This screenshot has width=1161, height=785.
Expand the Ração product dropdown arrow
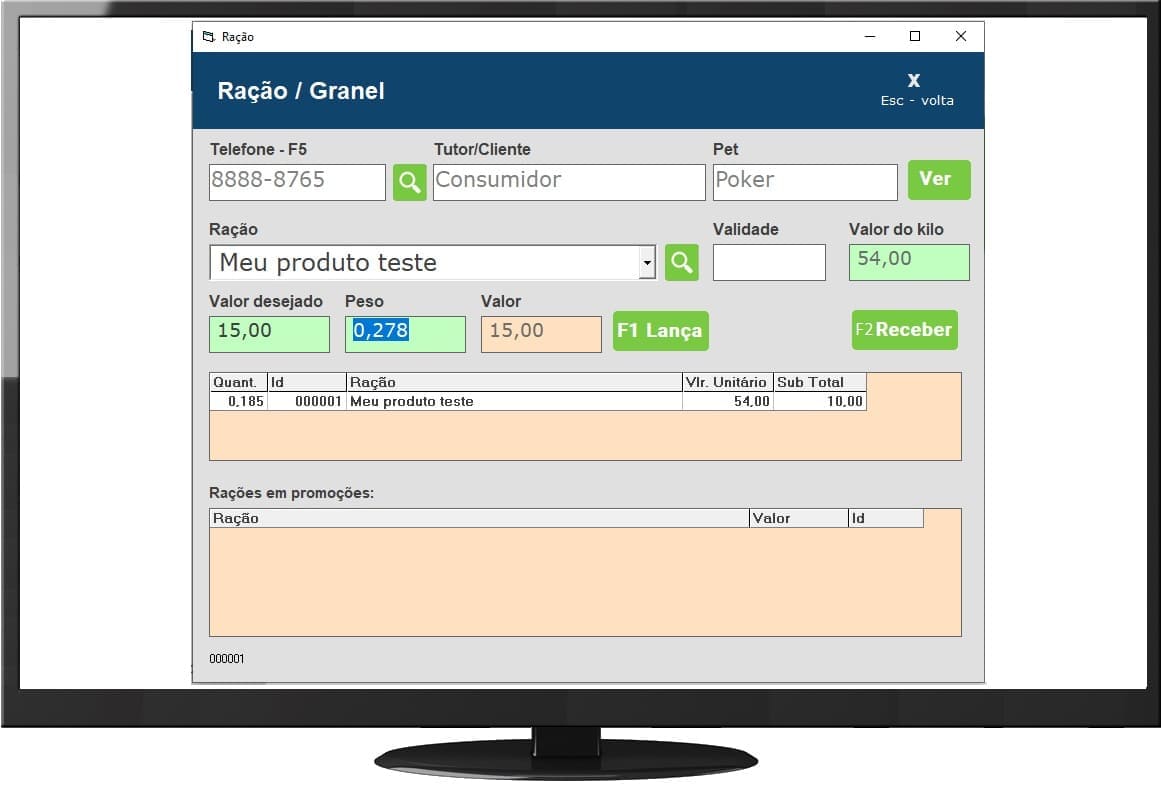click(647, 263)
